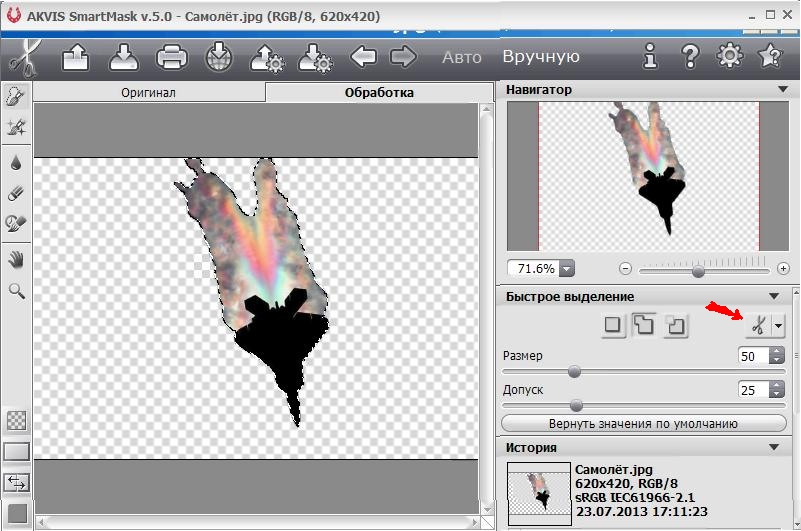
Task: Collapse the История panel
Action: tap(774, 447)
